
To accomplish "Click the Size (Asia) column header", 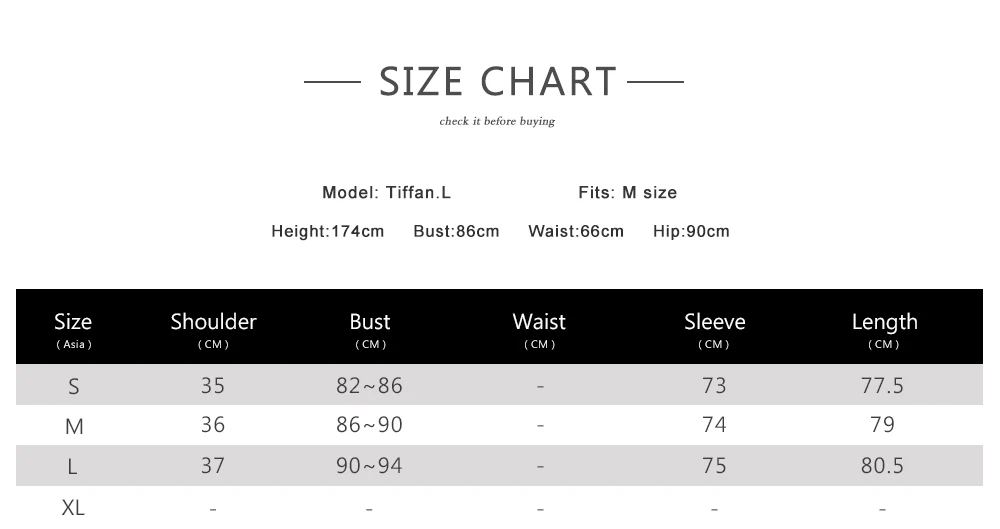I will 73,329.
